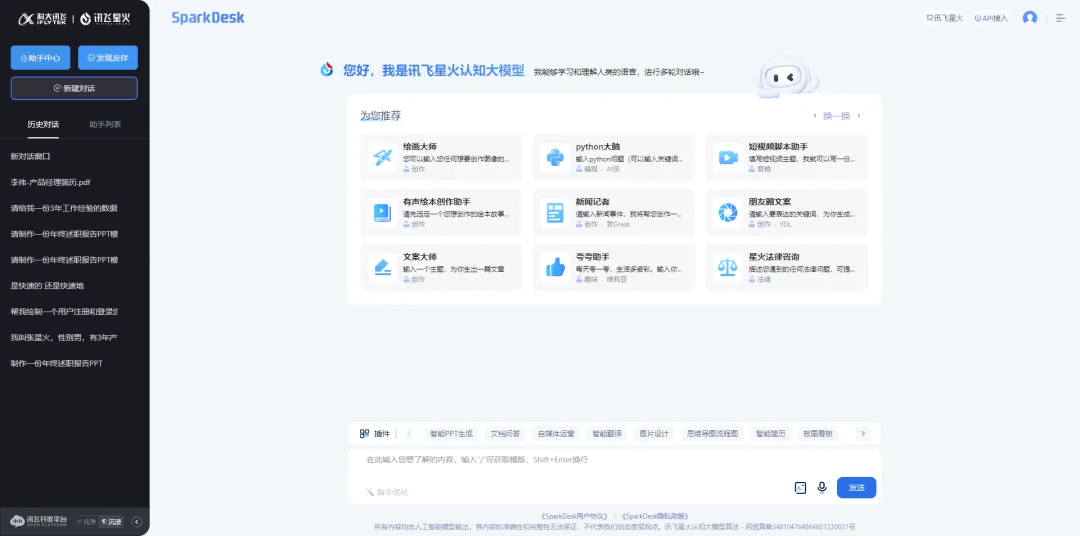The image size is (1080, 536).
Task: Switch to the 历史对话 tab
Action: 43,125
